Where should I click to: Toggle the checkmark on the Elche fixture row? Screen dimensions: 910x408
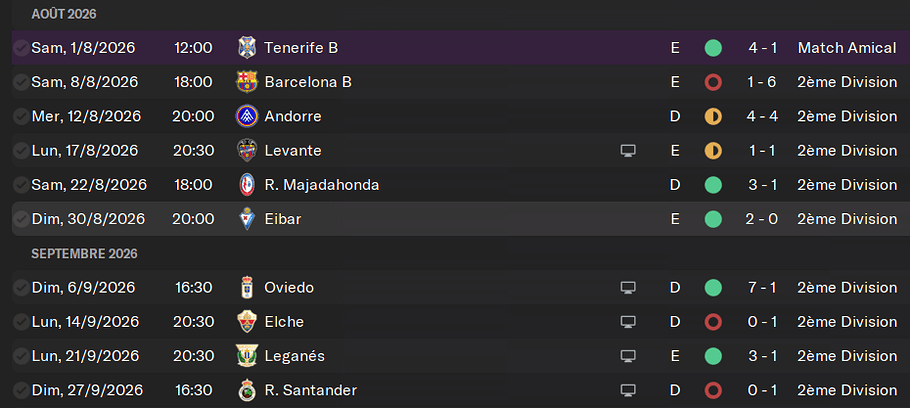point(21,322)
